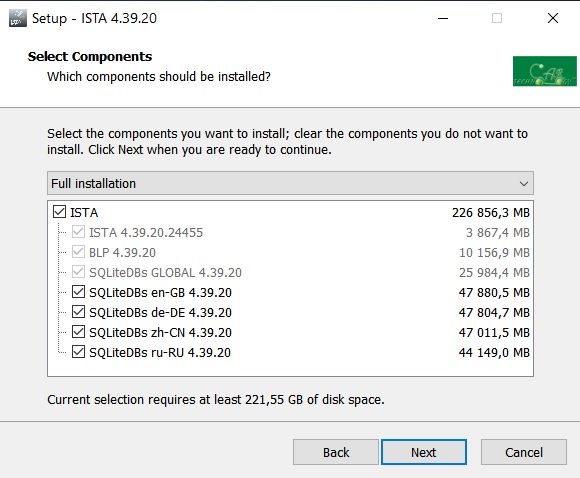Click the SQLiteDBs zh-CN 4.39.20 label
The height and width of the screenshot is (478, 580).
click(161, 333)
